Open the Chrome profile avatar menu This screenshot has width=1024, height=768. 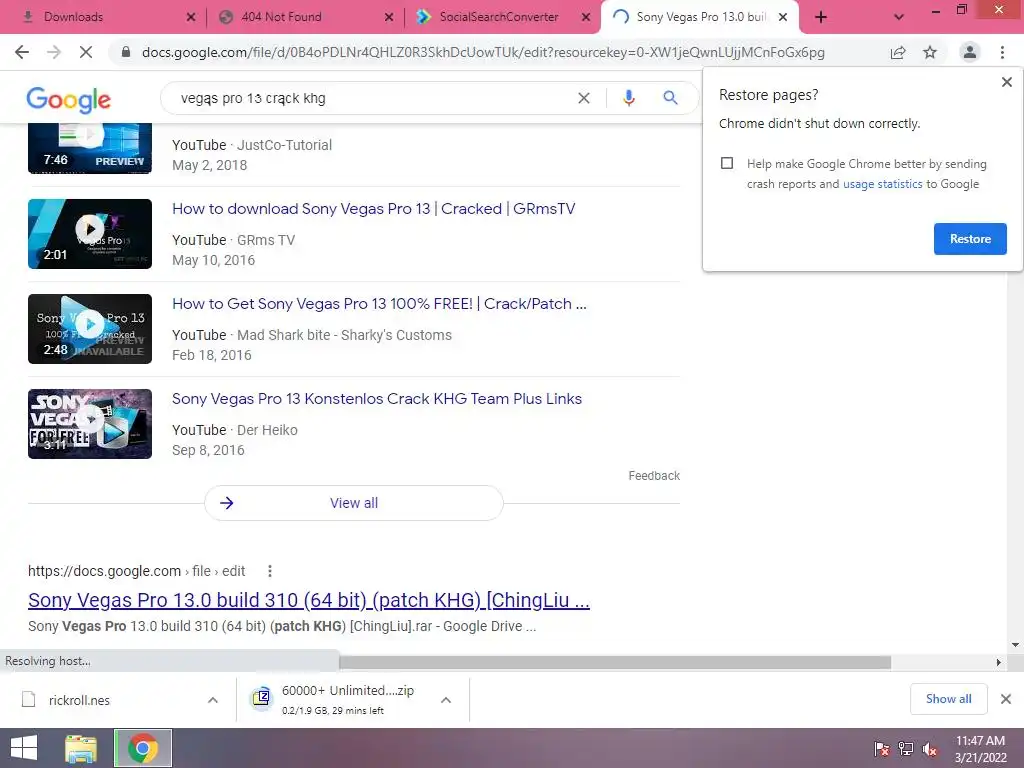tap(970, 52)
